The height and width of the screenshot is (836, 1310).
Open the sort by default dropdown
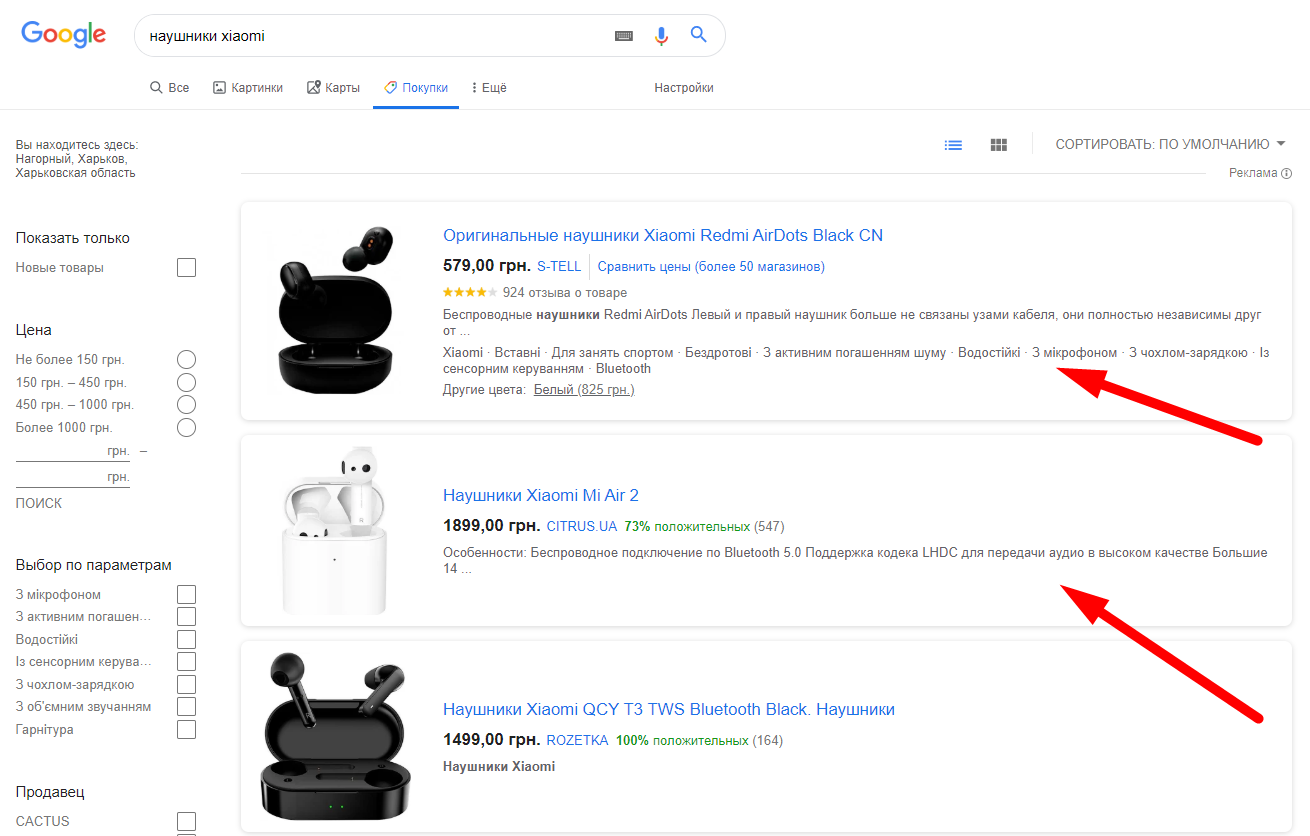[x=1170, y=145]
